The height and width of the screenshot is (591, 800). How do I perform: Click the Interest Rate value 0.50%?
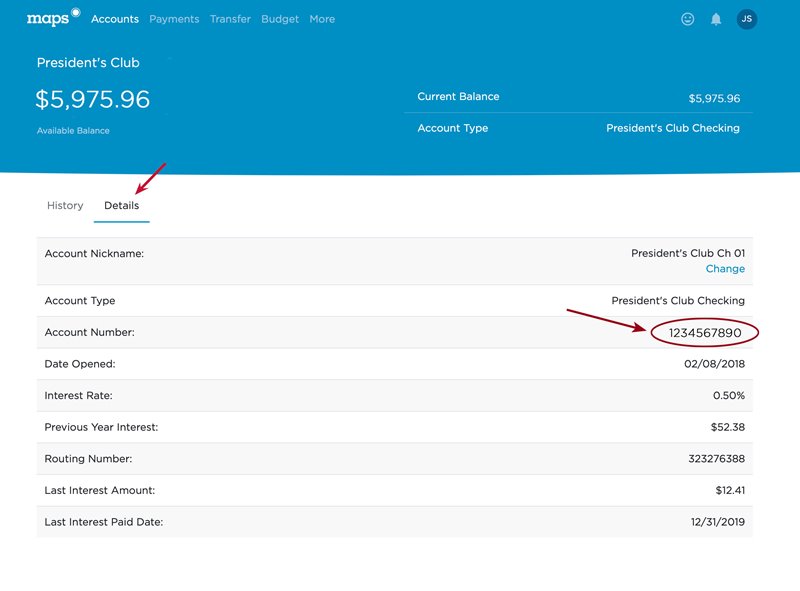[728, 396]
